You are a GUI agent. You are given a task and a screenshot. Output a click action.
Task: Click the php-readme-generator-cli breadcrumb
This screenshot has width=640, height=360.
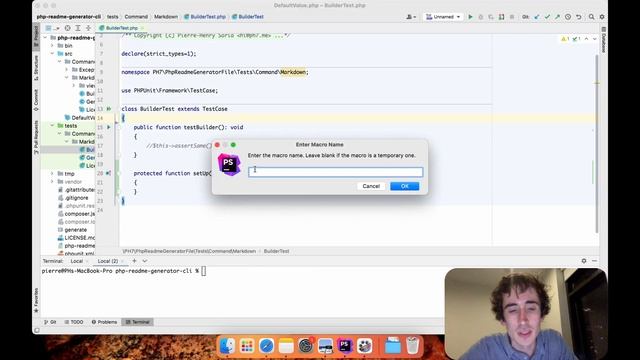69,17
